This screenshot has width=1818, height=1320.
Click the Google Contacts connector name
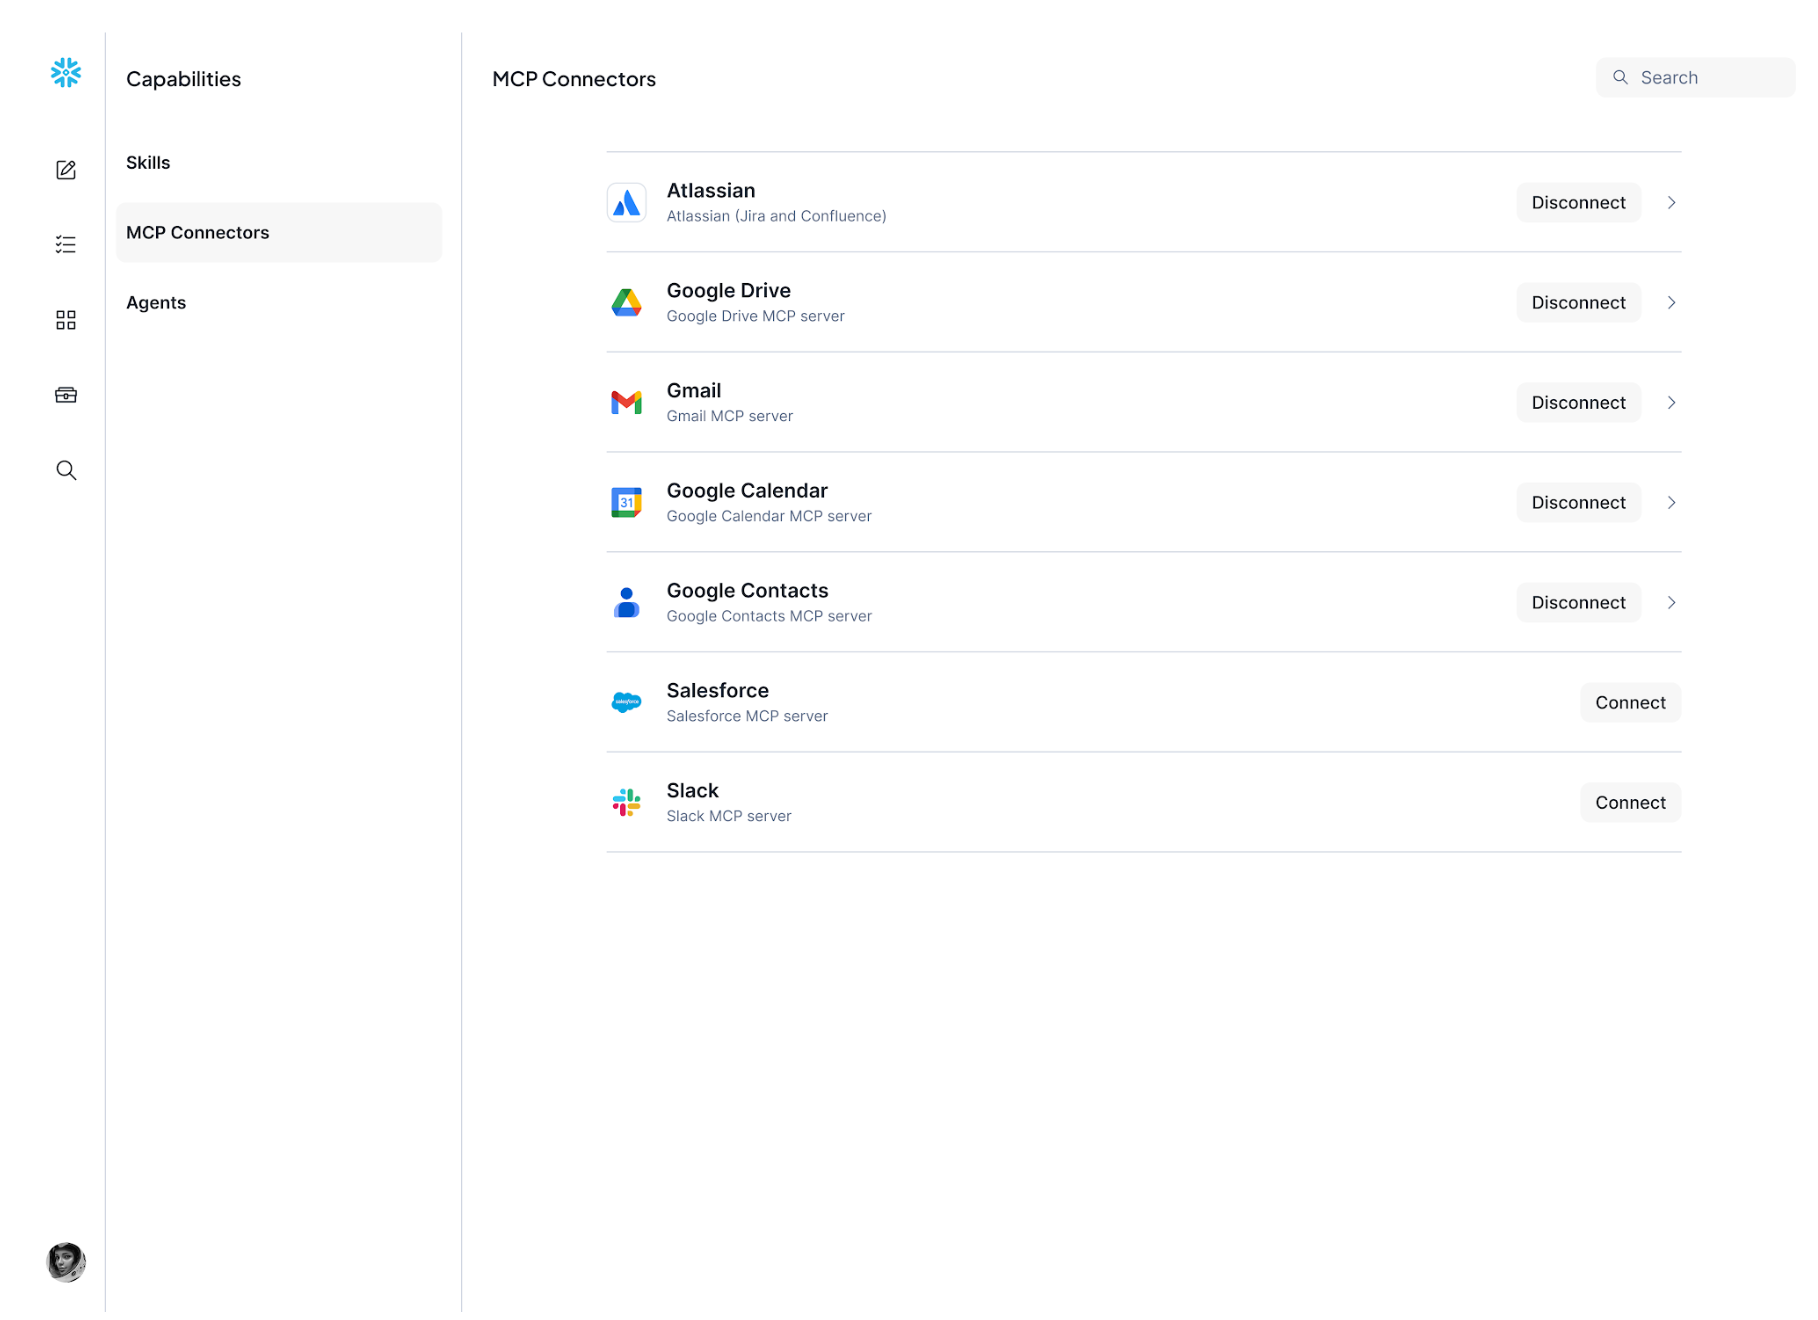pos(748,591)
